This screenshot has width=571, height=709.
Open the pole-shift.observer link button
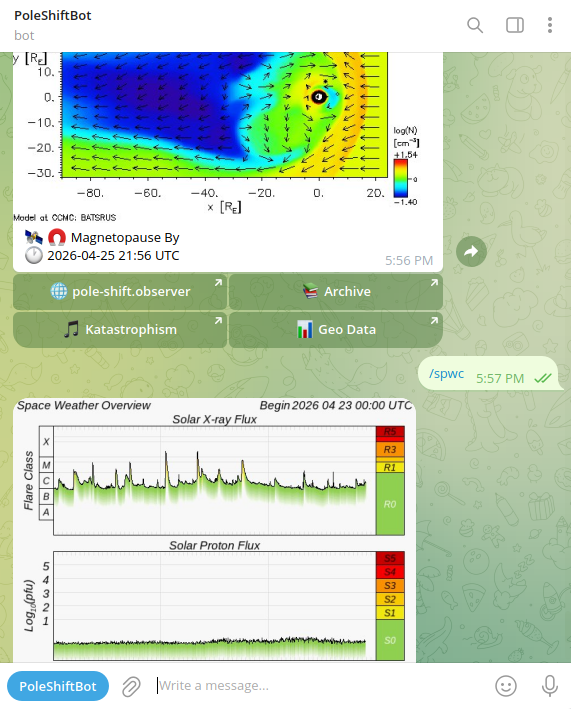click(120, 292)
